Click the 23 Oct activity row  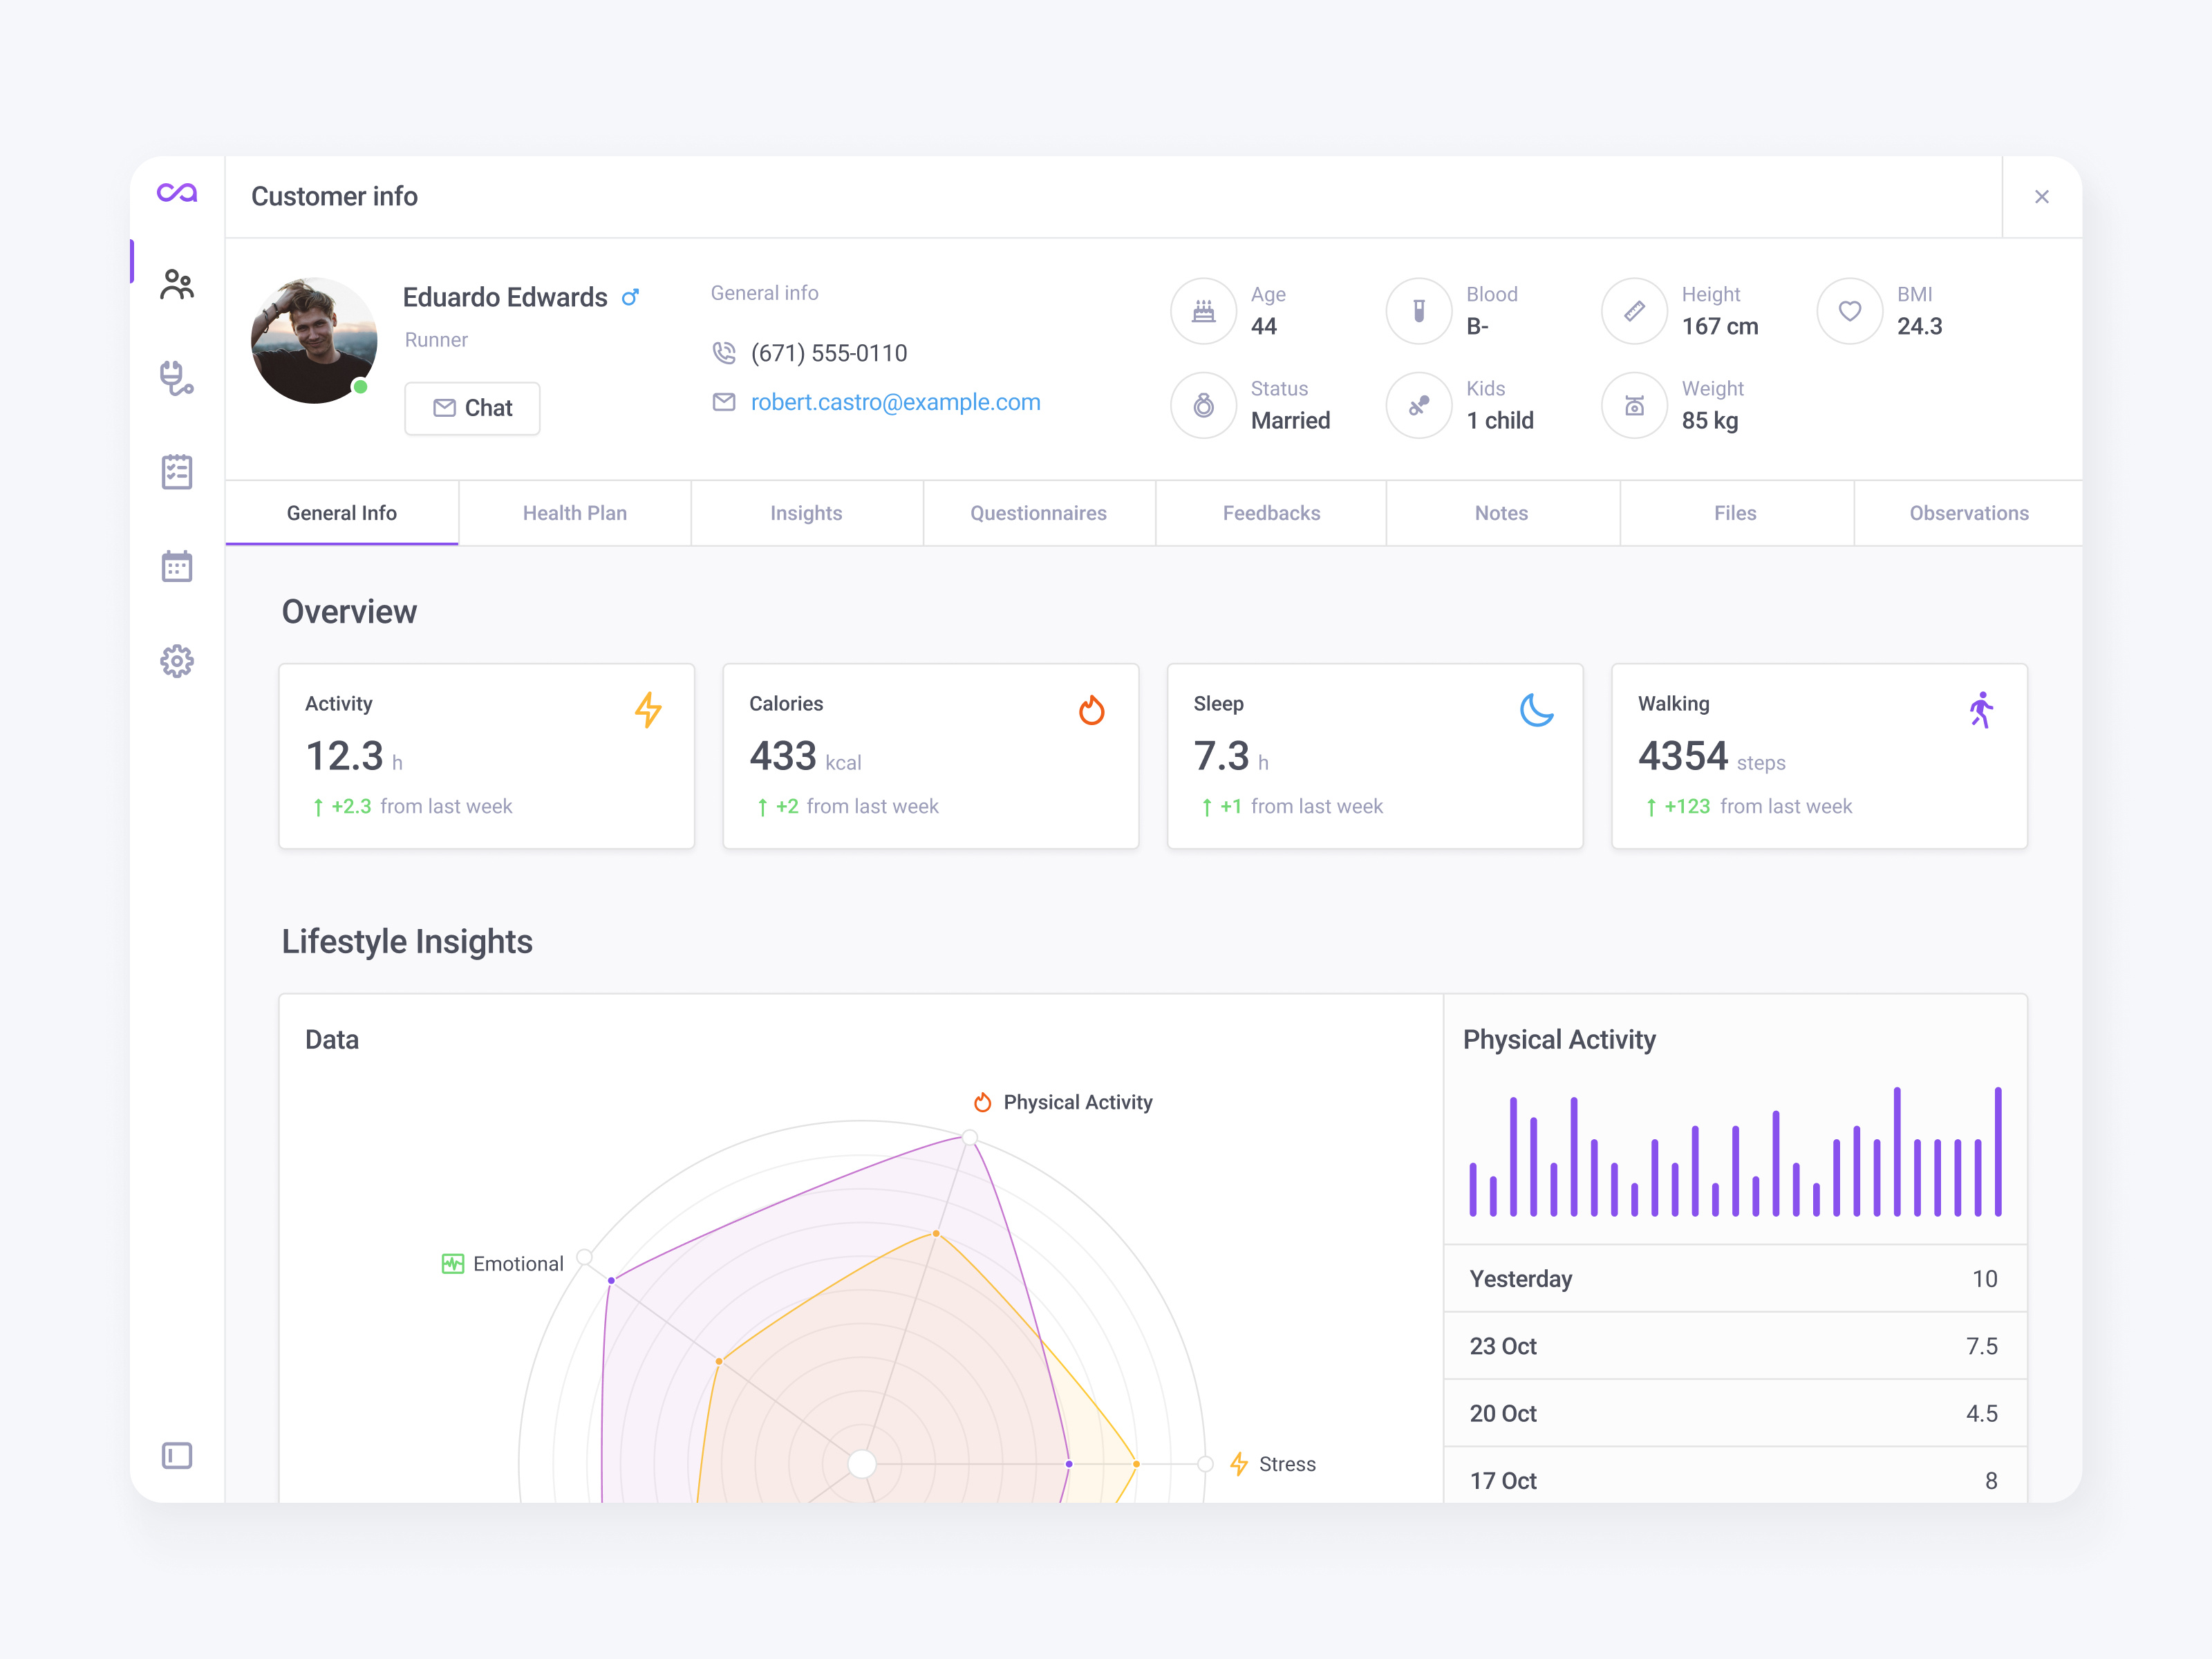click(1735, 1346)
